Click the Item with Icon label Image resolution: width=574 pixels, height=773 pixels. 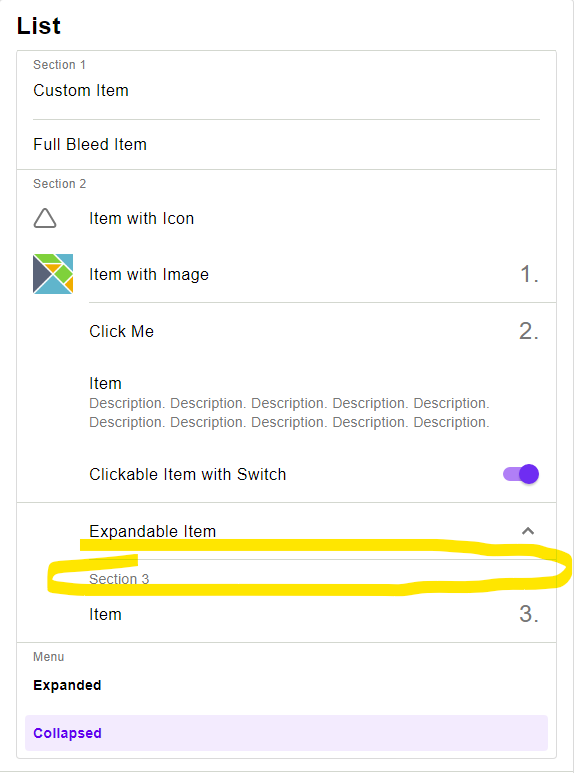tap(142, 218)
